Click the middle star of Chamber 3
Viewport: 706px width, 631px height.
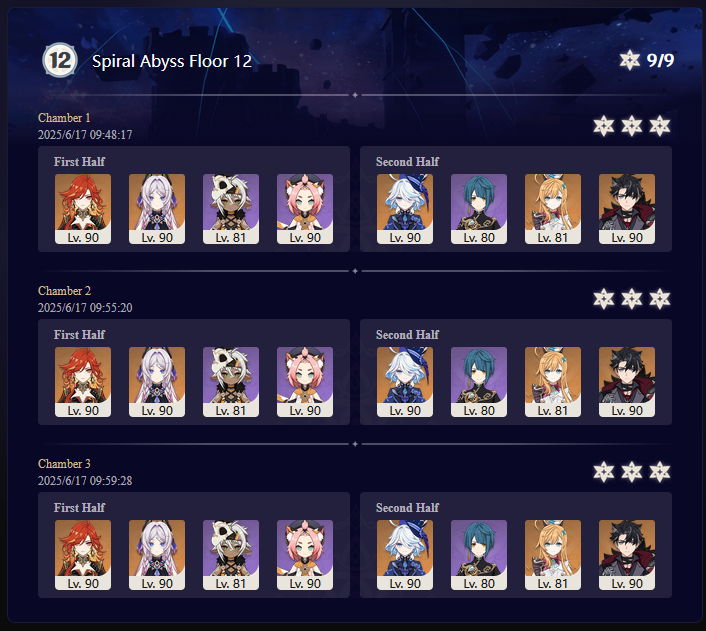pyautogui.click(x=632, y=472)
